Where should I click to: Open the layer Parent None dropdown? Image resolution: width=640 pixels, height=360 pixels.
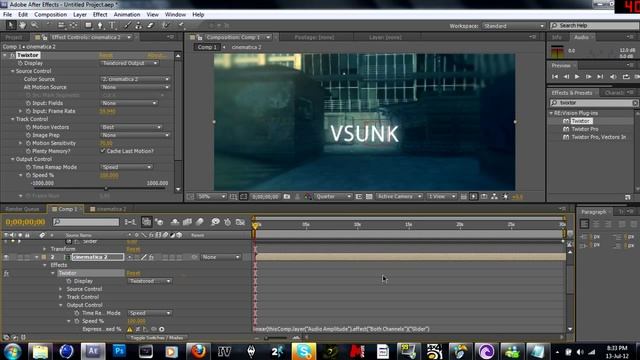click(221, 257)
